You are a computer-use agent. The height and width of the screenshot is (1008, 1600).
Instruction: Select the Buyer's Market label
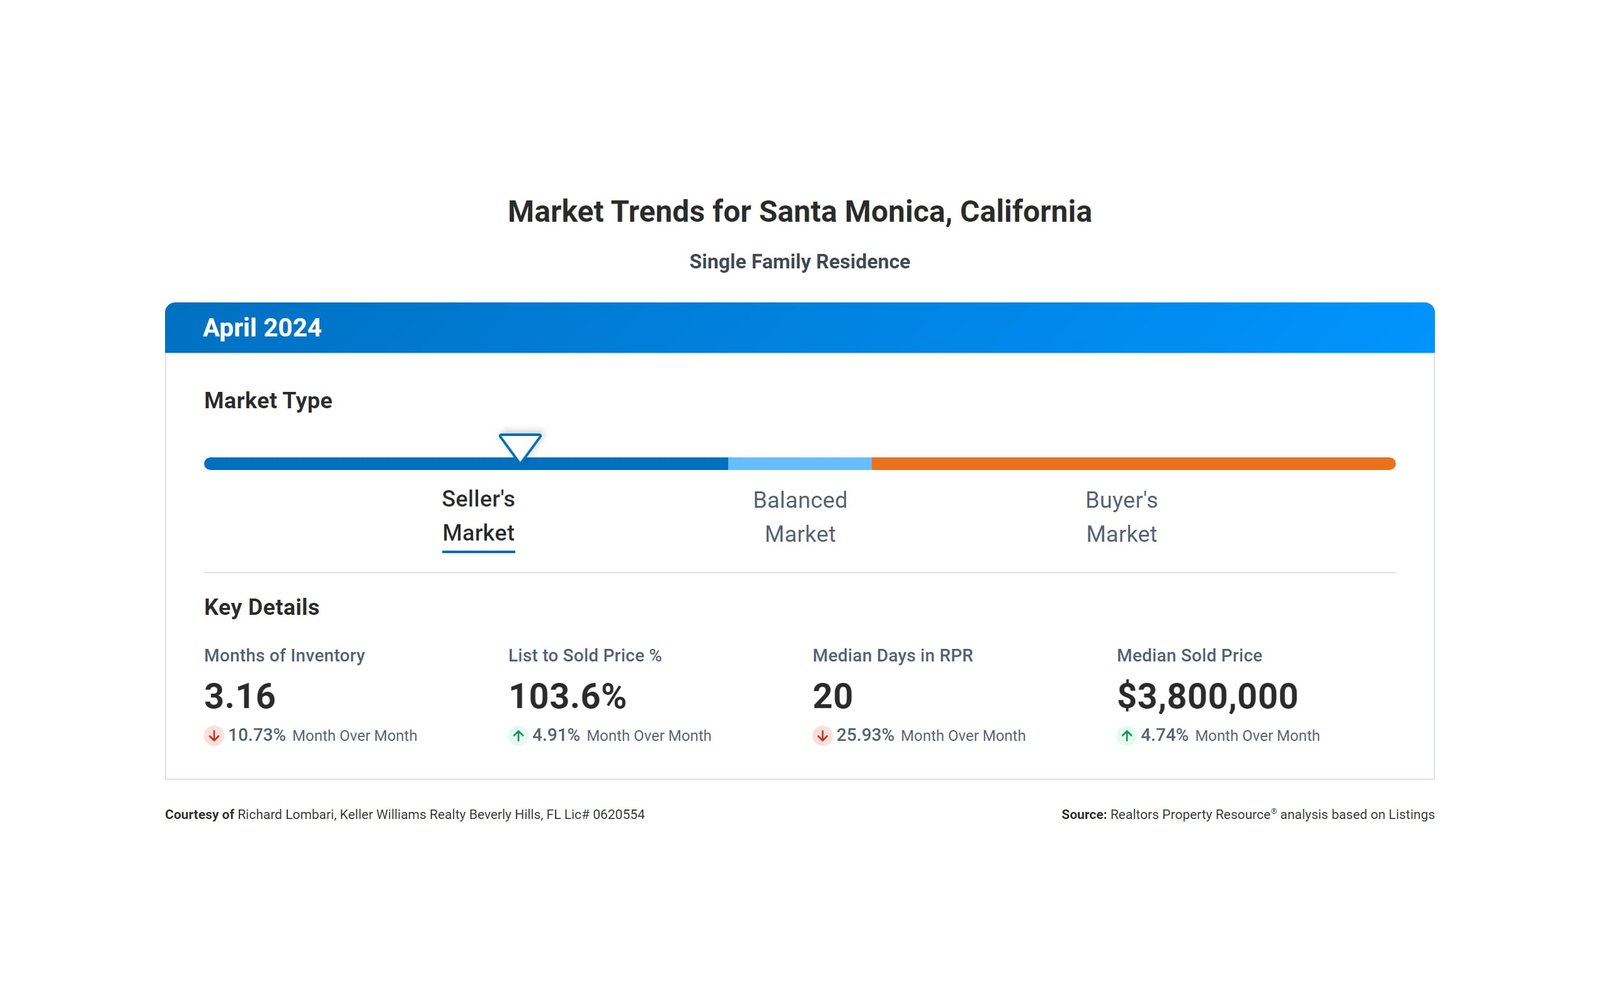point(1121,517)
